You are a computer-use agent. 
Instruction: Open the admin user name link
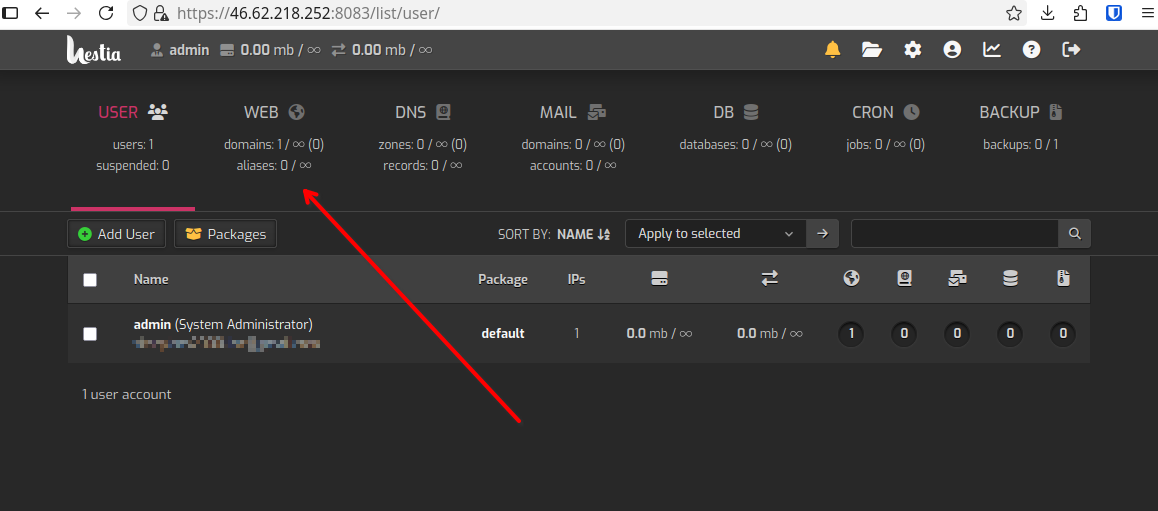tap(152, 324)
